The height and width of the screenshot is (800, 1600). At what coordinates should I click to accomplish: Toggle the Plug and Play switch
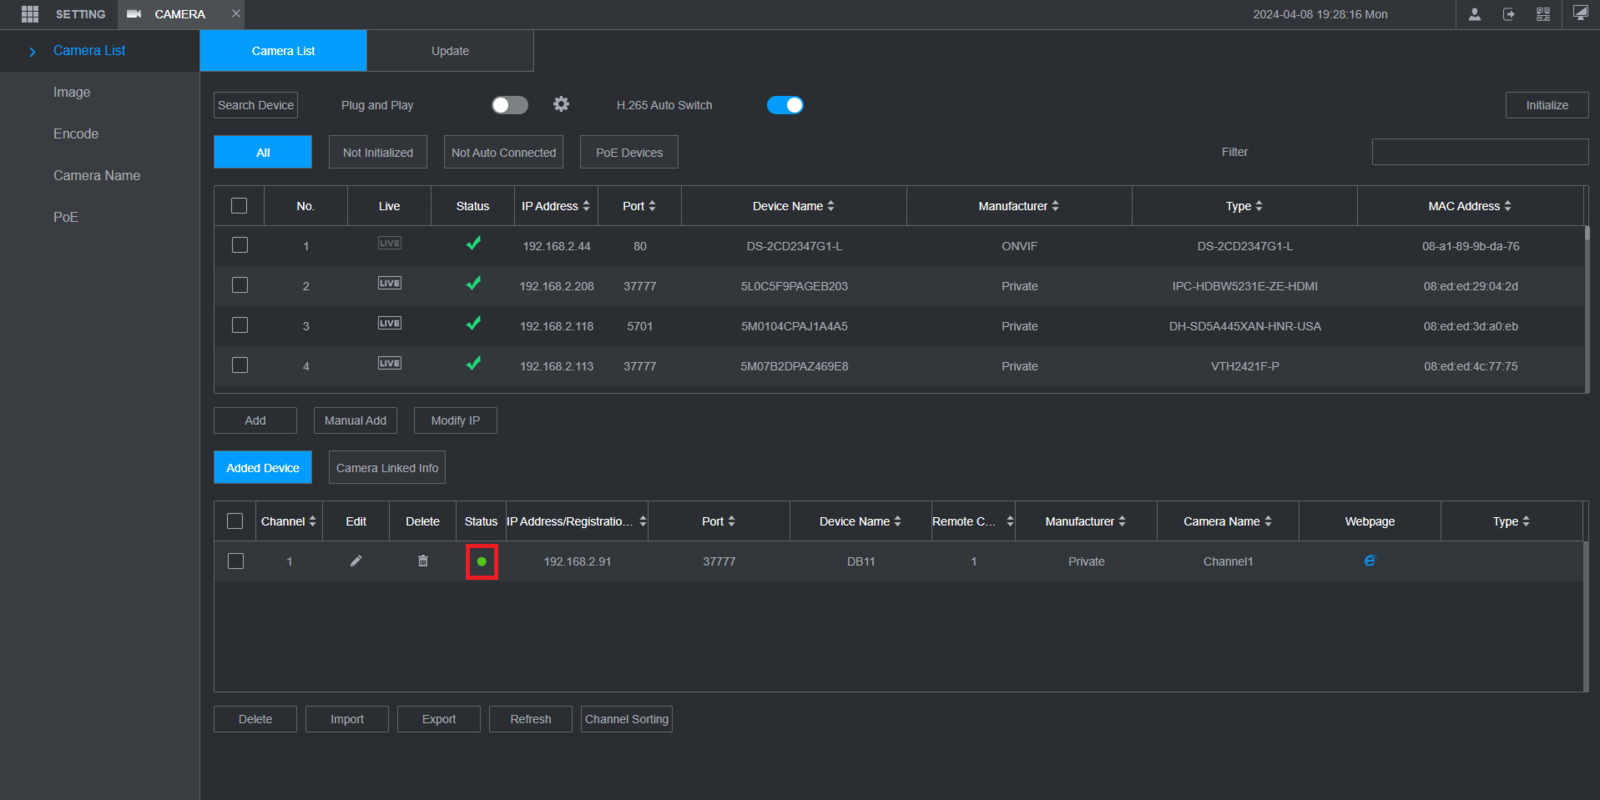coord(509,105)
